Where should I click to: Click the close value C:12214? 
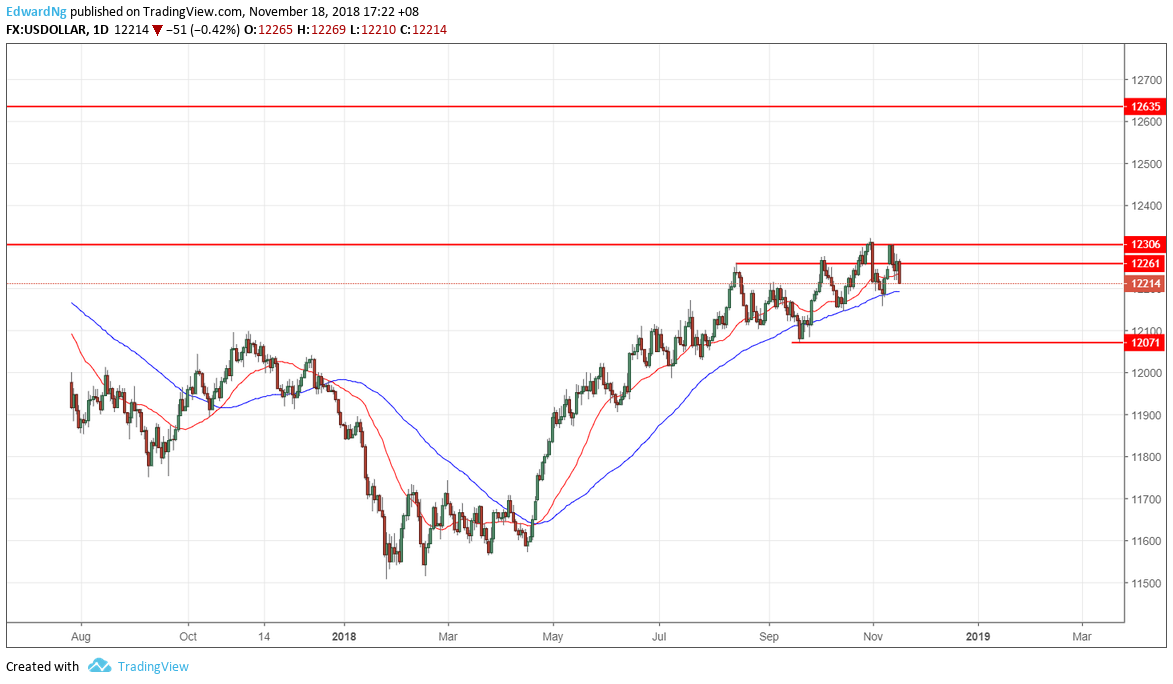pyautogui.click(x=423, y=30)
